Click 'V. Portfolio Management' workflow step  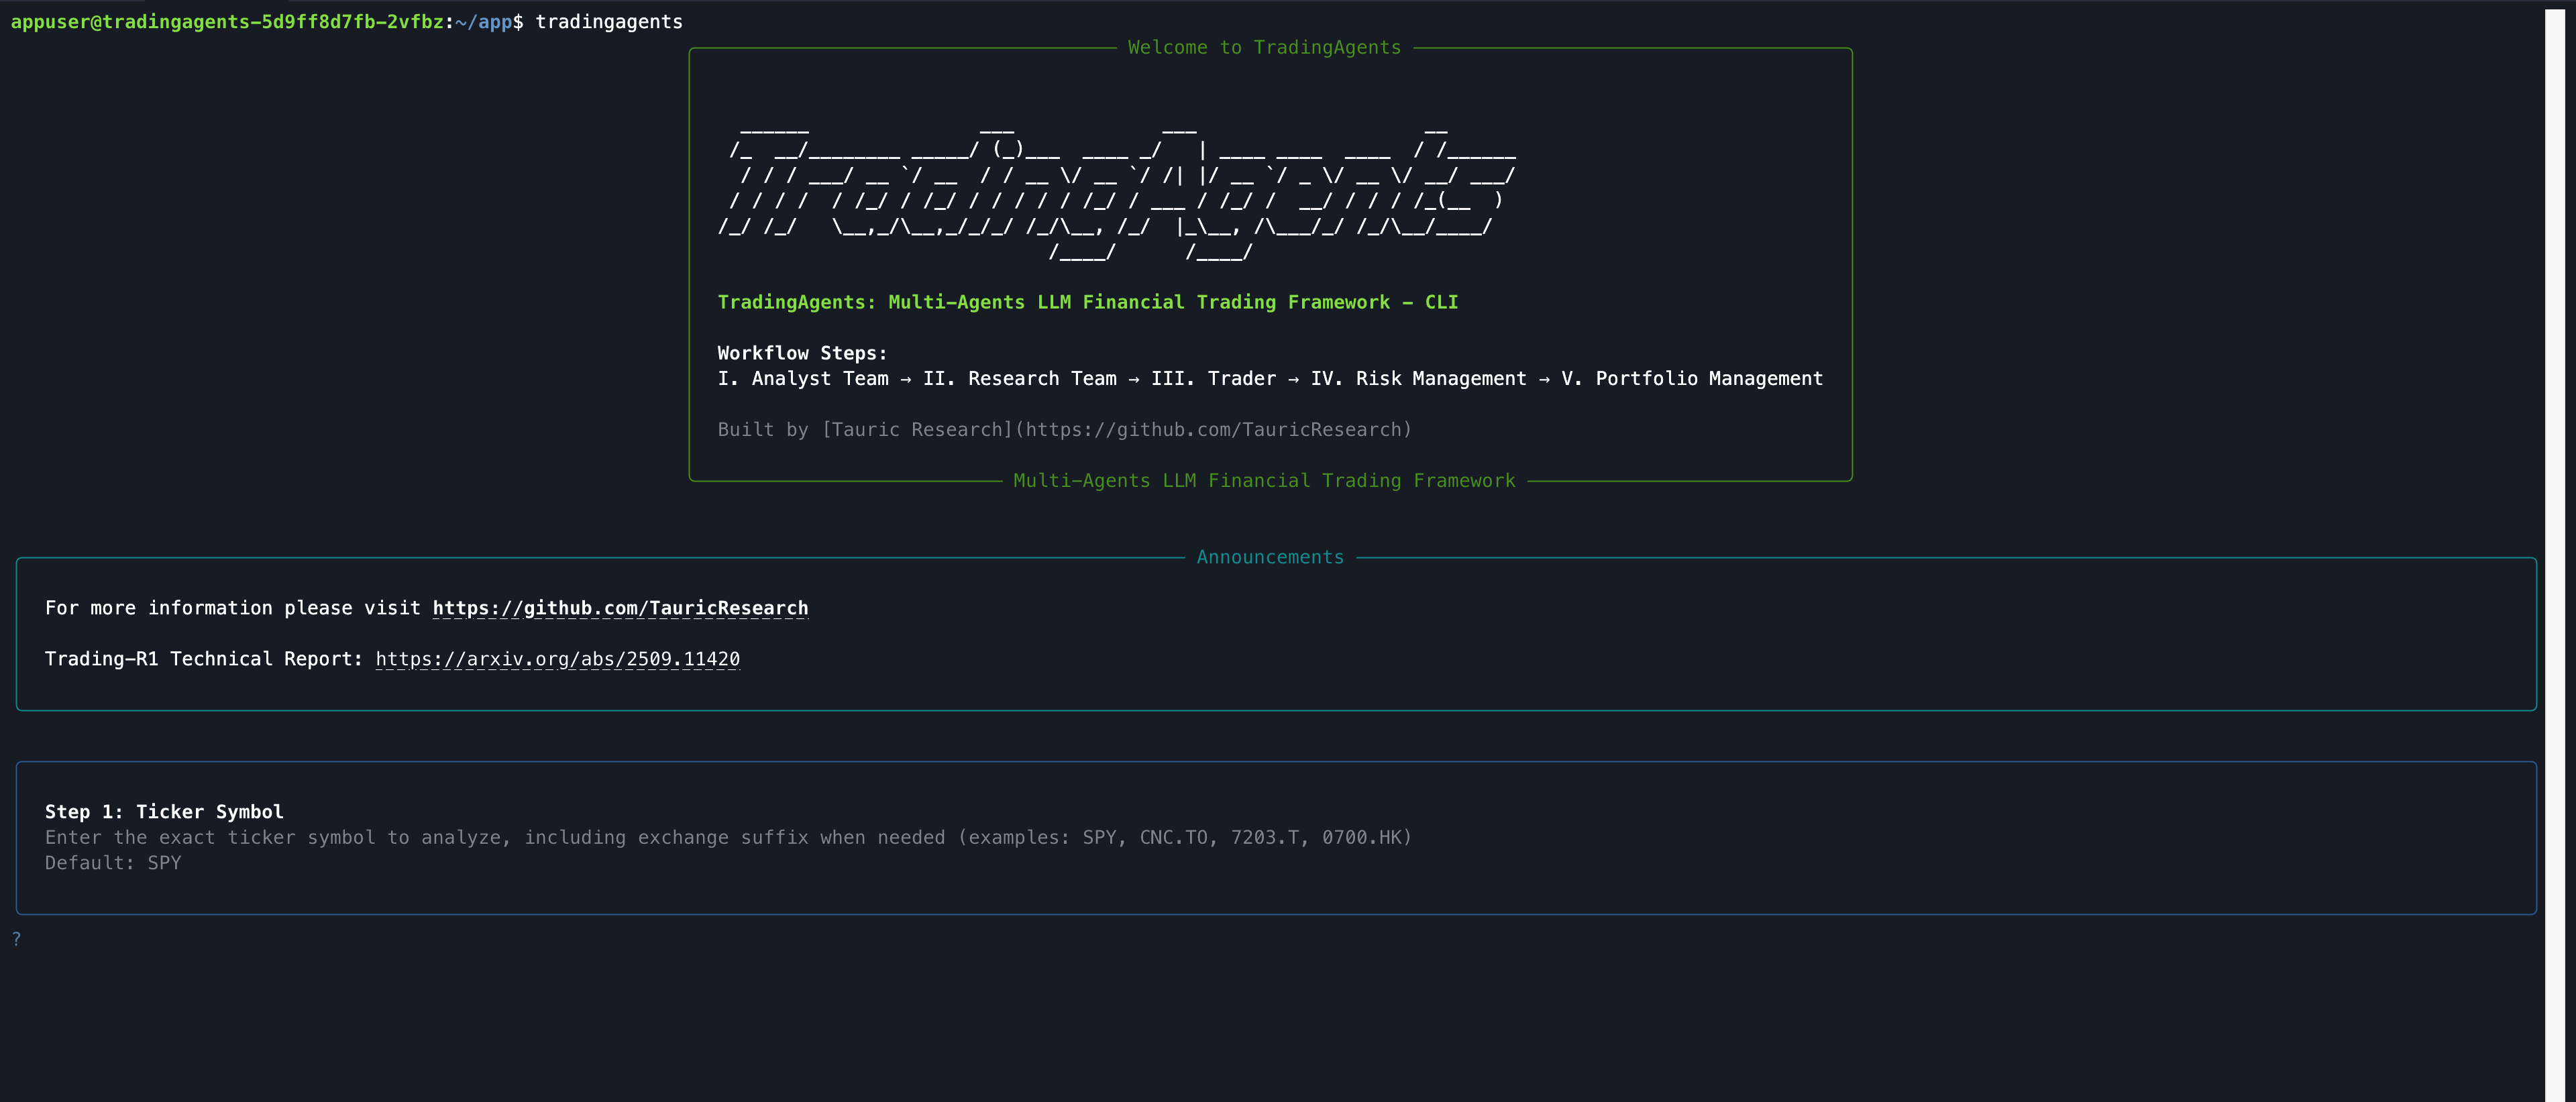click(1692, 379)
